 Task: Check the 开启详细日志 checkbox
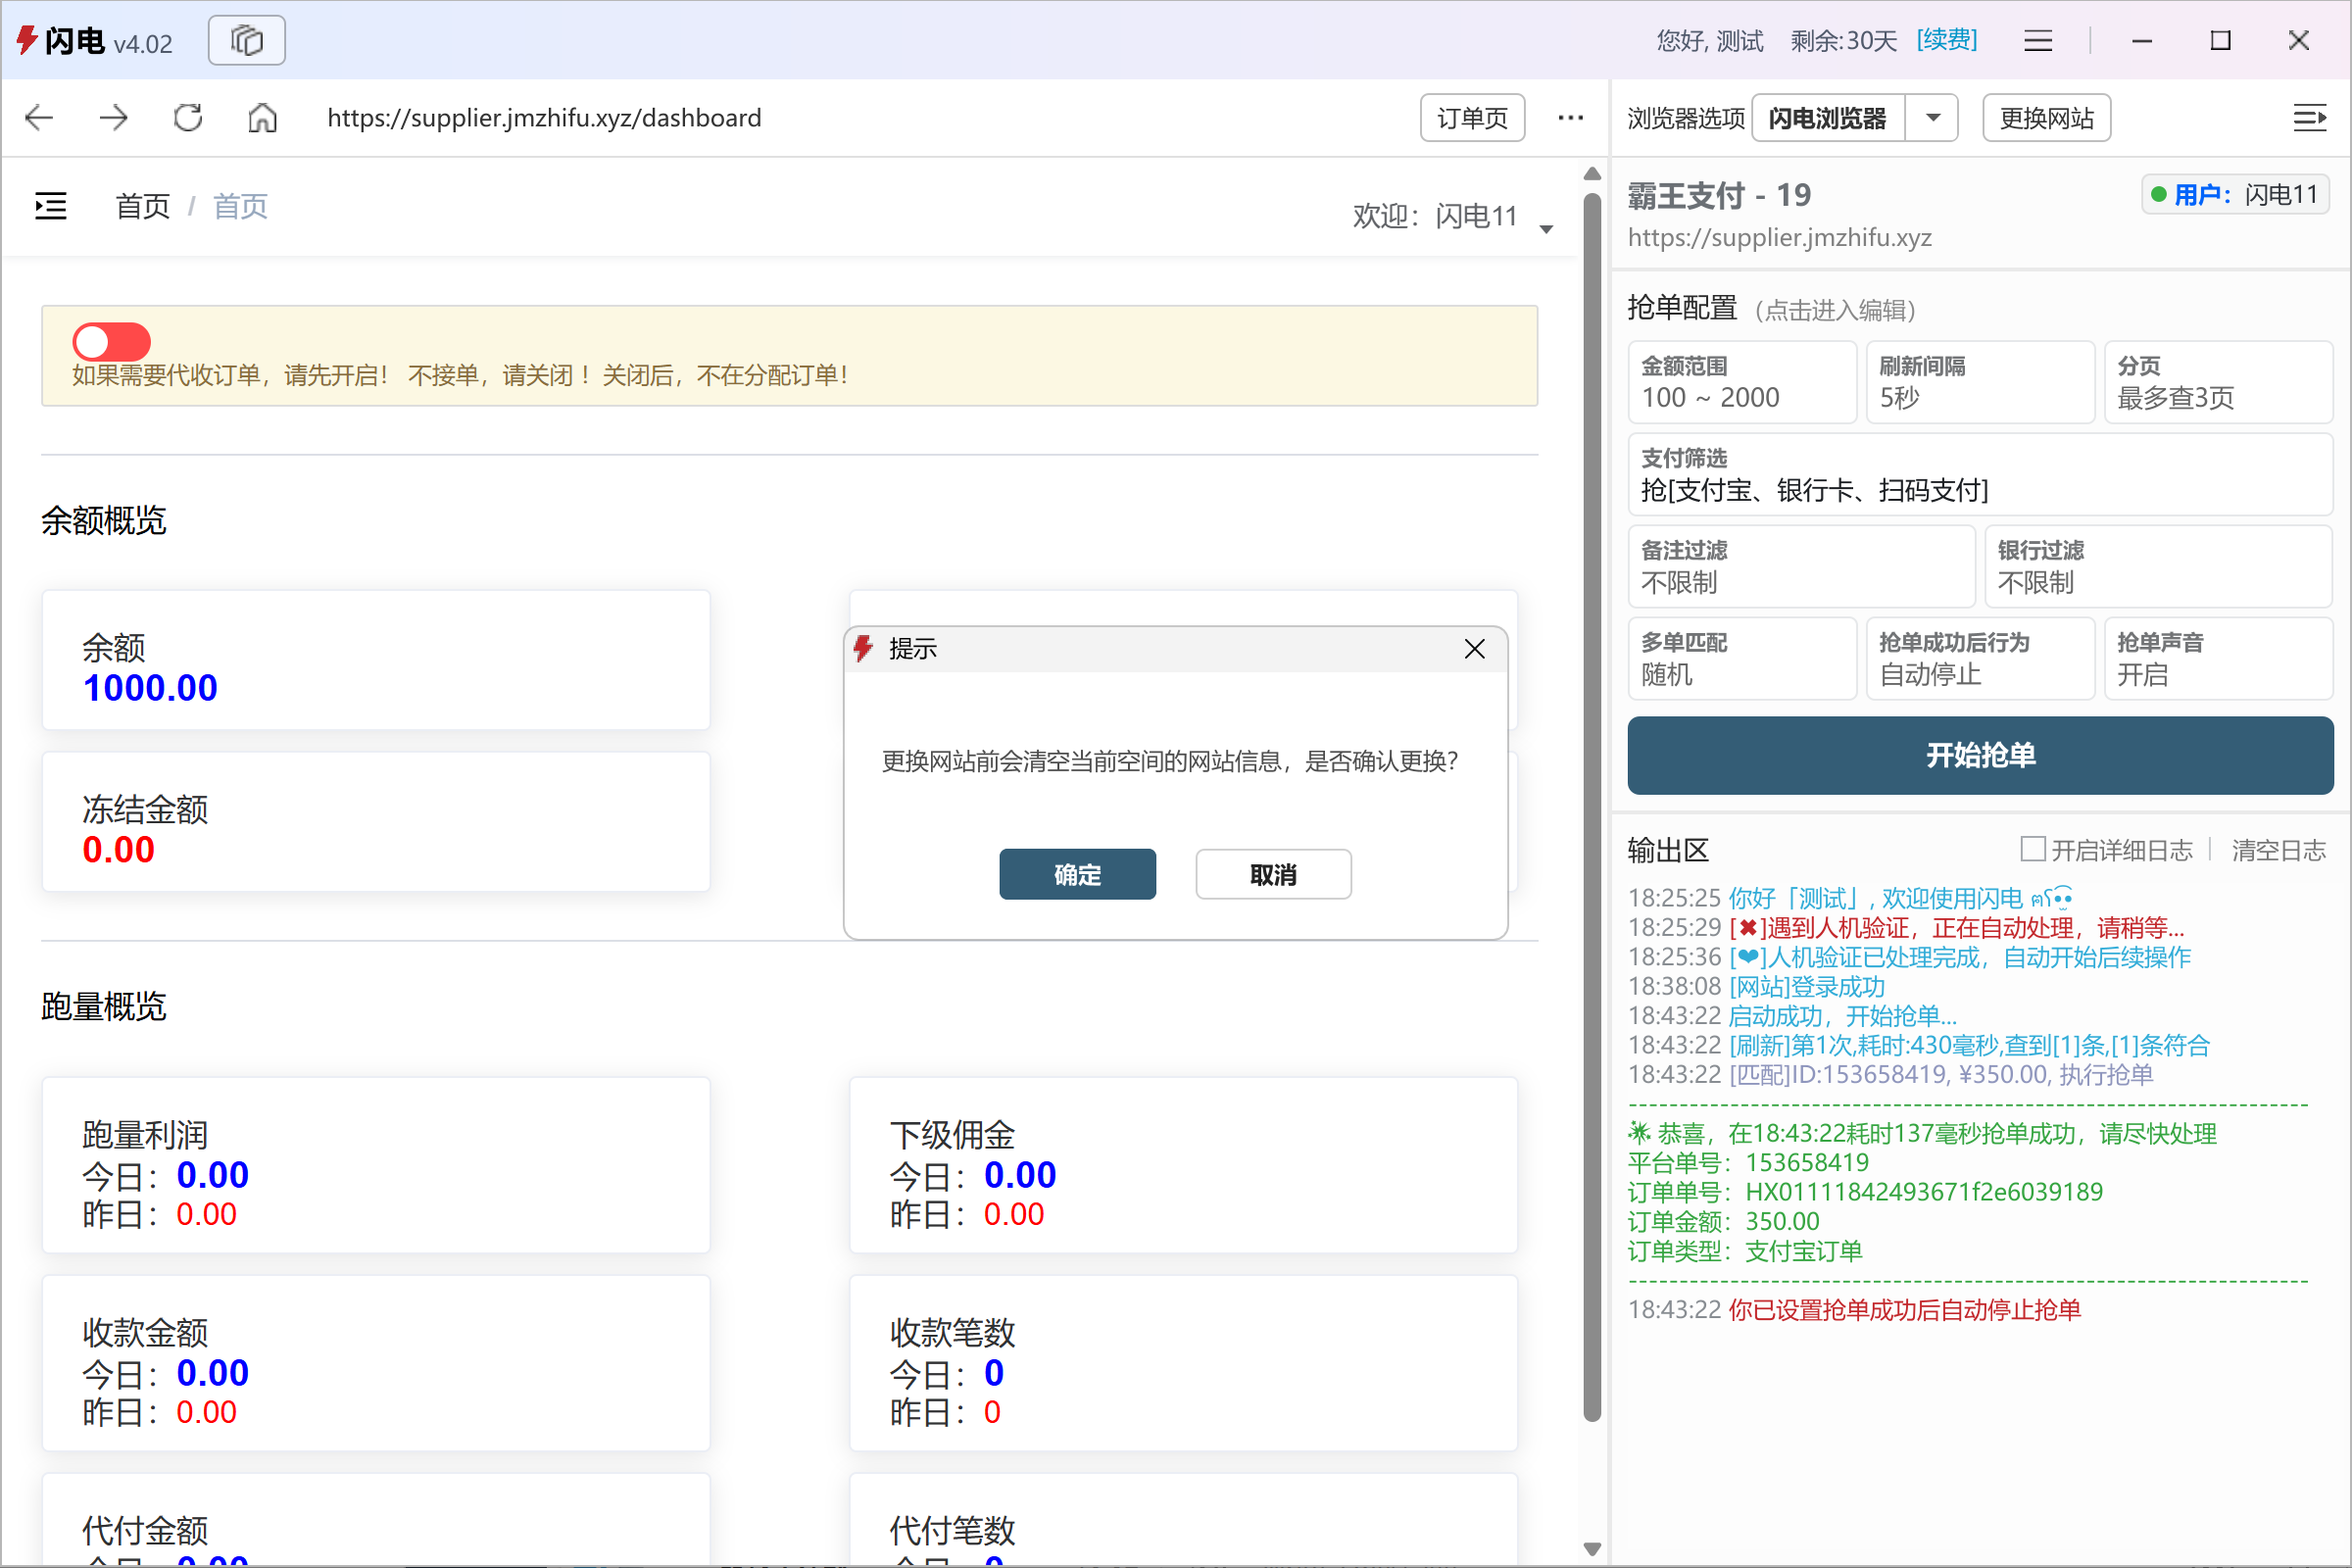coord(2033,848)
